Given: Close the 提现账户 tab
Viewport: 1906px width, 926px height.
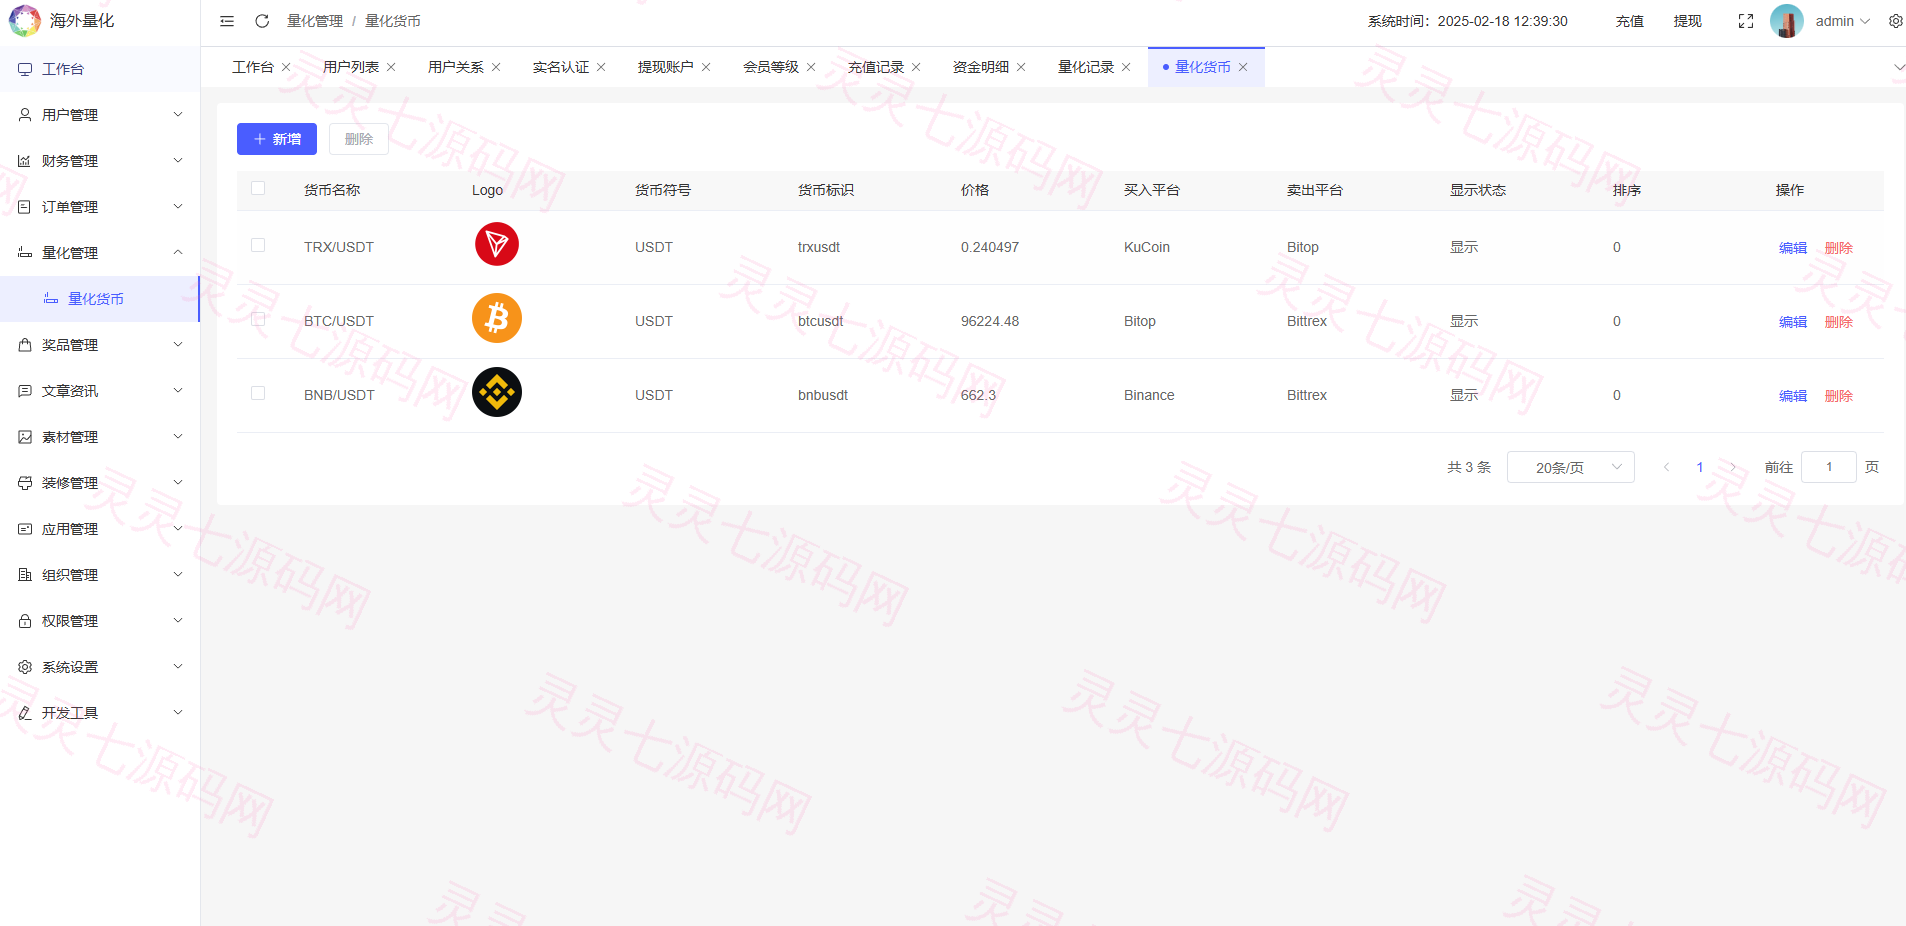Looking at the screenshot, I should 706,67.
